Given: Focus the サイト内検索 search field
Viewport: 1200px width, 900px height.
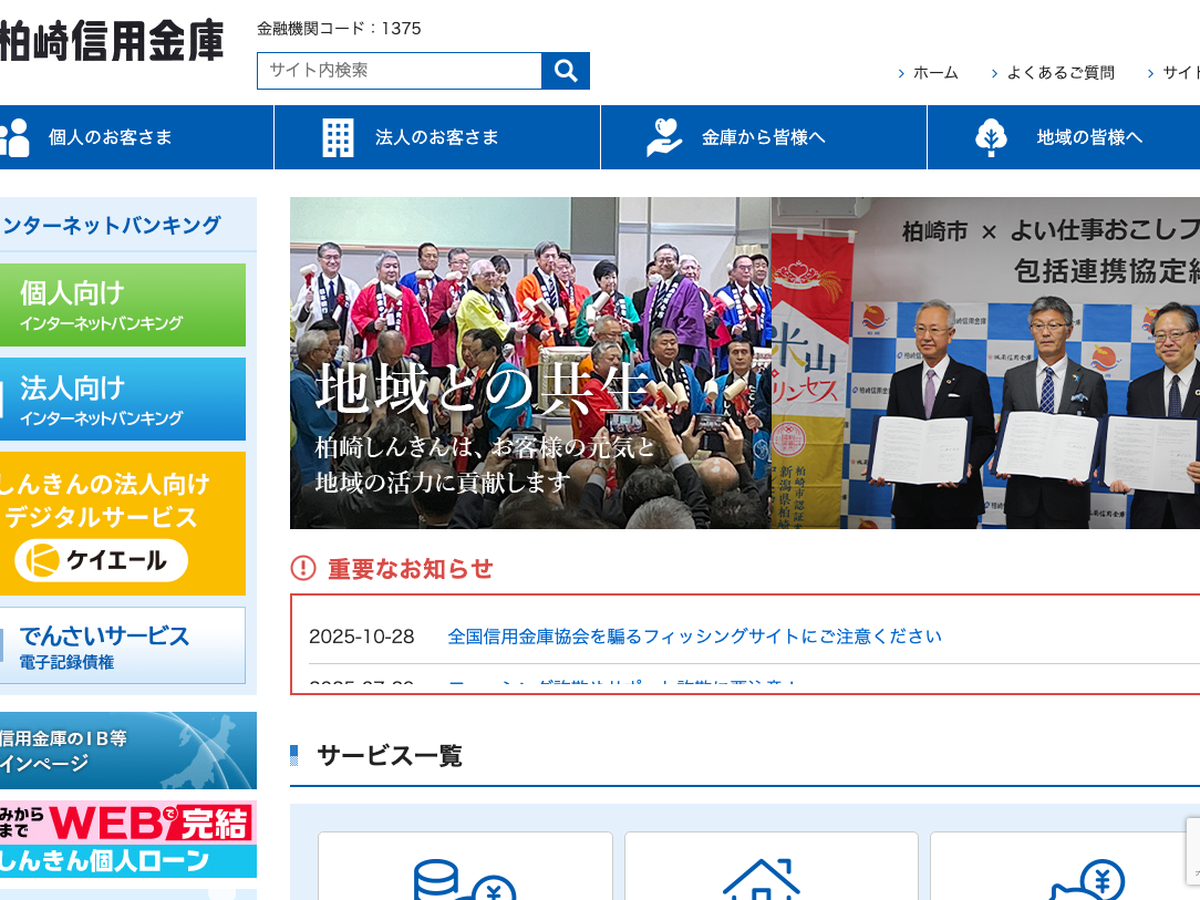Looking at the screenshot, I should click(x=399, y=71).
